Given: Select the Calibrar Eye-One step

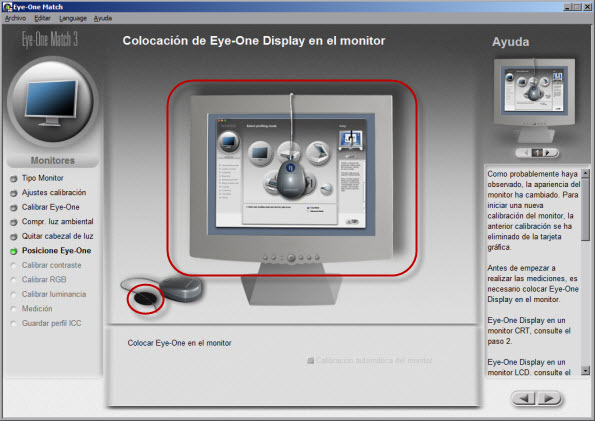Looking at the screenshot, I should [50, 207].
